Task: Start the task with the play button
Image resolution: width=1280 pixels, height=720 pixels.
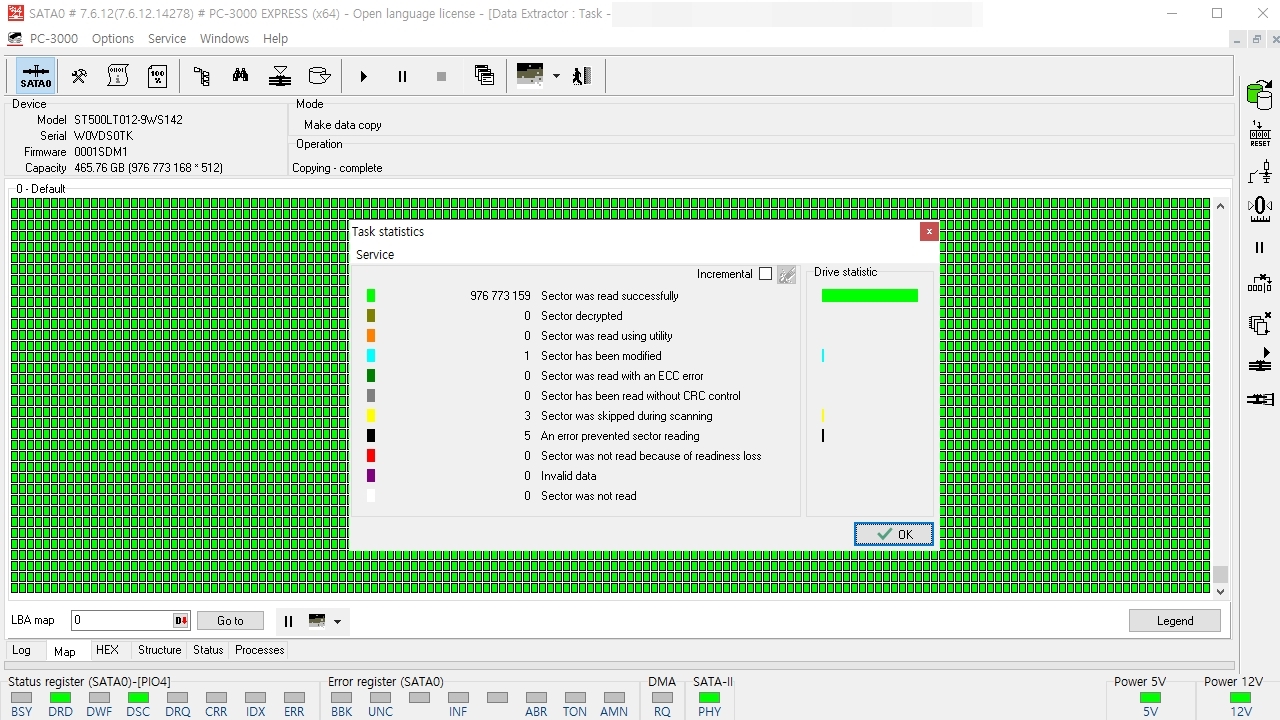Action: click(363, 76)
